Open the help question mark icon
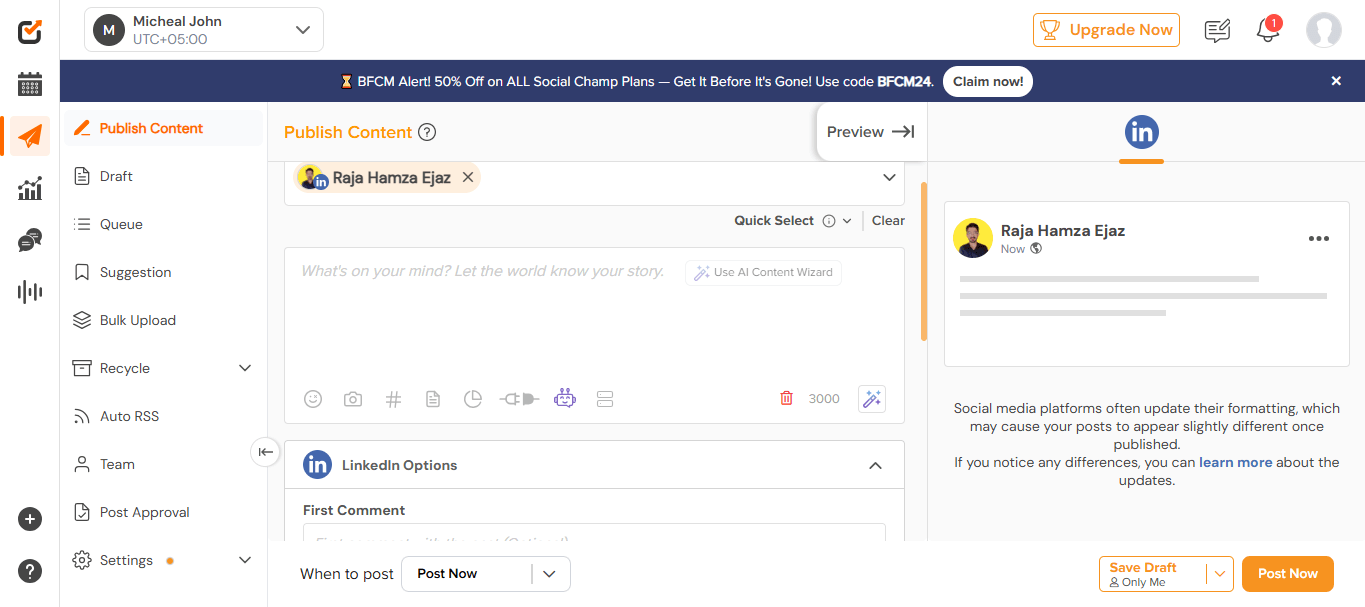The image size is (1365, 607). (x=30, y=571)
